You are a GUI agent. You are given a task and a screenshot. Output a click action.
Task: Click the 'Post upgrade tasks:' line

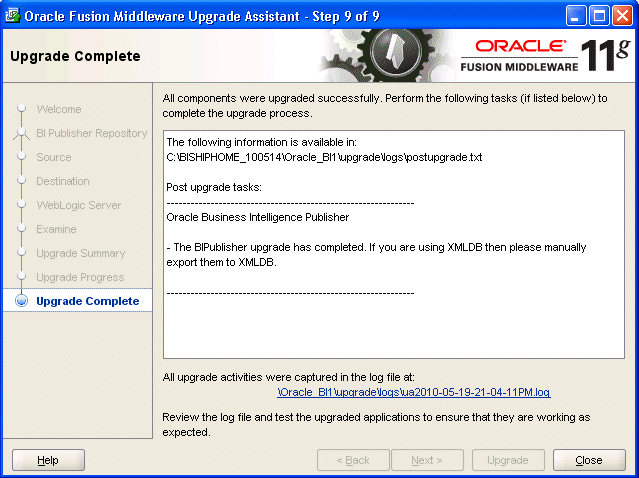pyautogui.click(x=214, y=187)
